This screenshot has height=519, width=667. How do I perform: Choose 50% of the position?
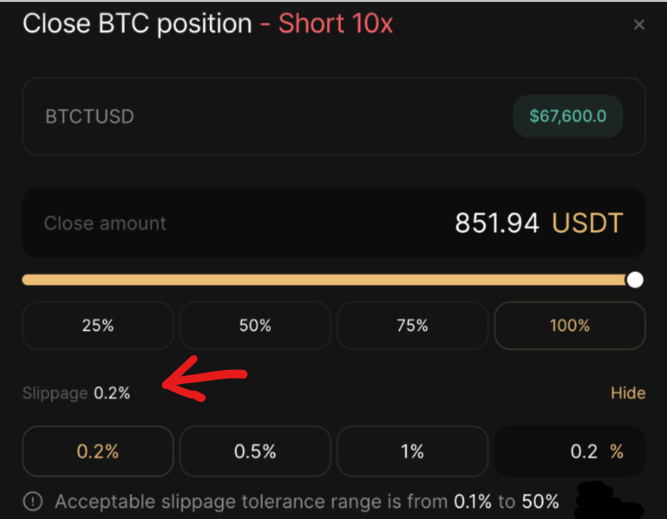[255, 325]
